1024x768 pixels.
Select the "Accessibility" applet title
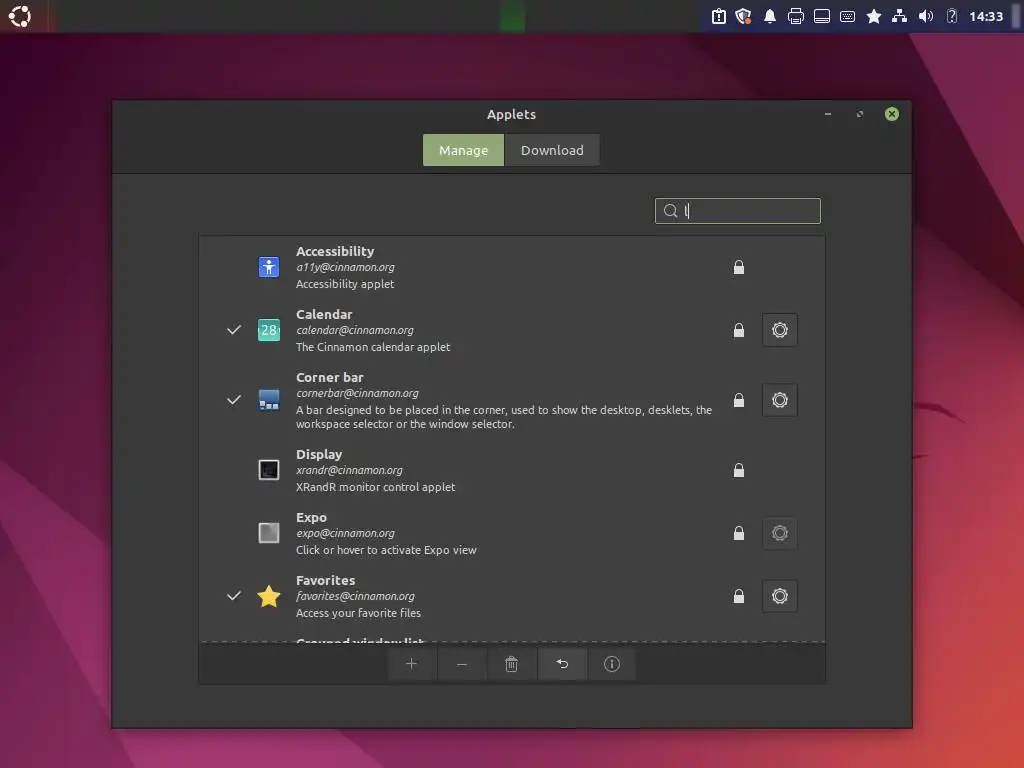[x=335, y=251]
